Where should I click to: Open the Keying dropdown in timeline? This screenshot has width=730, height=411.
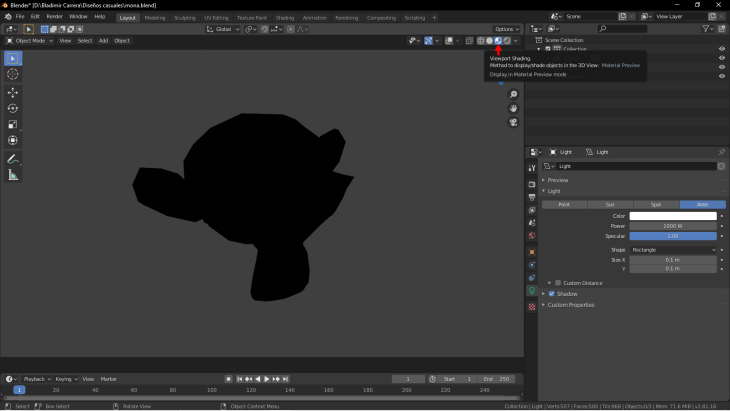coord(66,379)
